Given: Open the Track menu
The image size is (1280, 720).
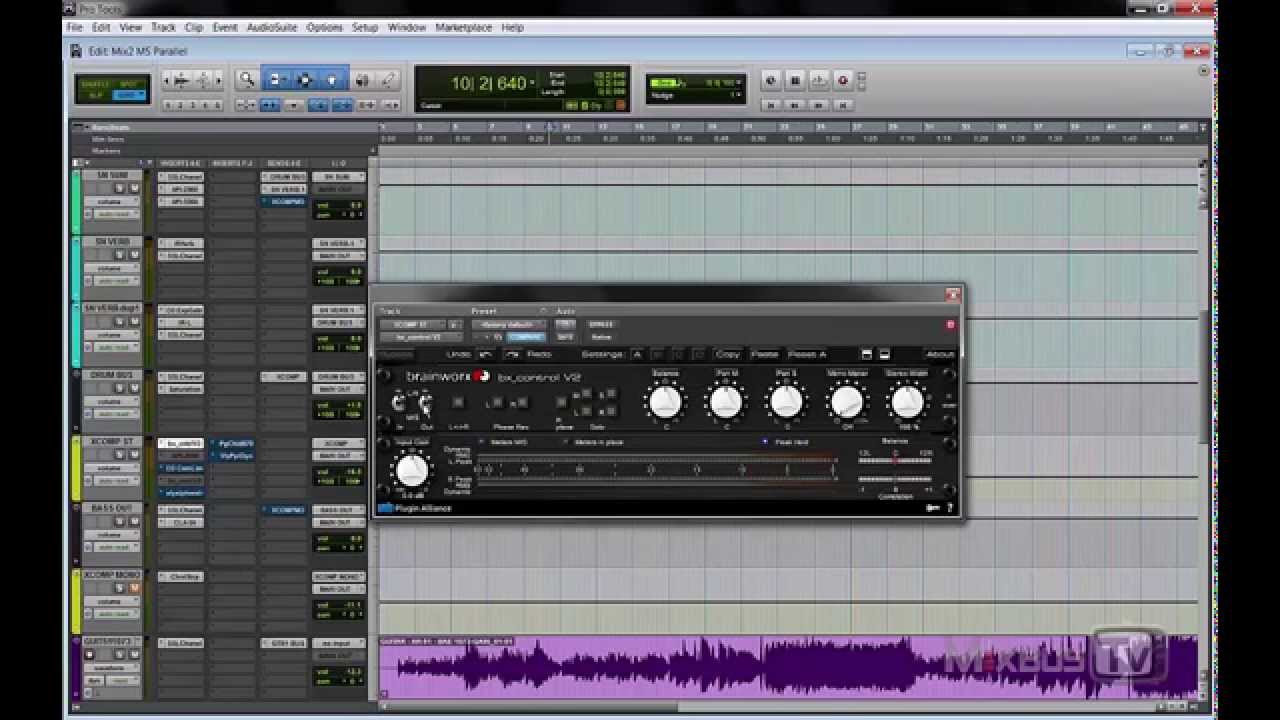Looking at the screenshot, I should click(163, 27).
